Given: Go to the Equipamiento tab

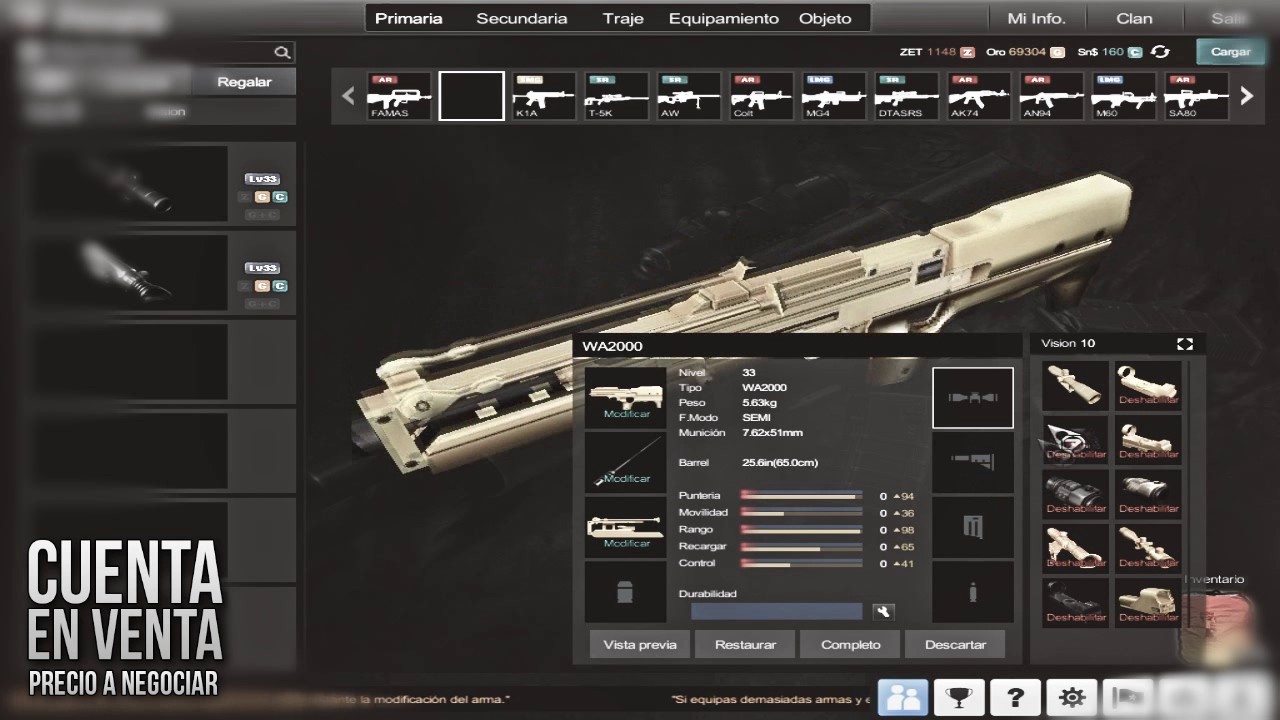Looking at the screenshot, I should (723, 18).
